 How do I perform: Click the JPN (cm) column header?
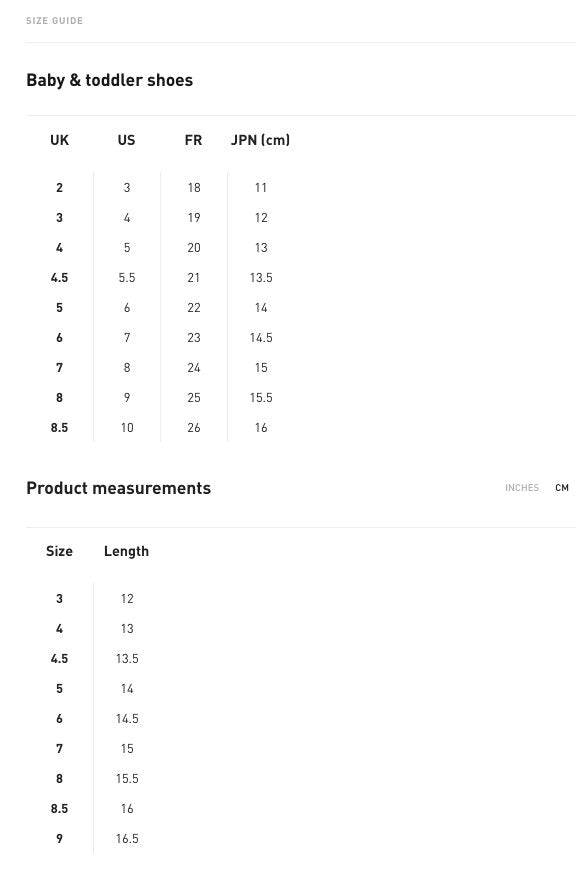tap(260, 140)
